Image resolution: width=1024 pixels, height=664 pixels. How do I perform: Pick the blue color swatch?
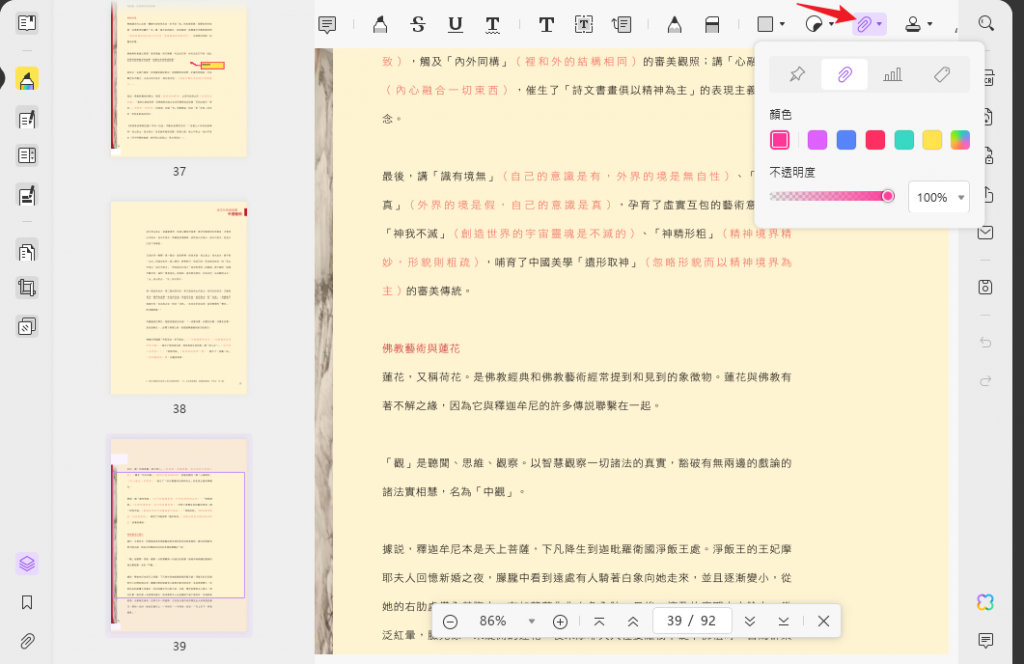[846, 140]
